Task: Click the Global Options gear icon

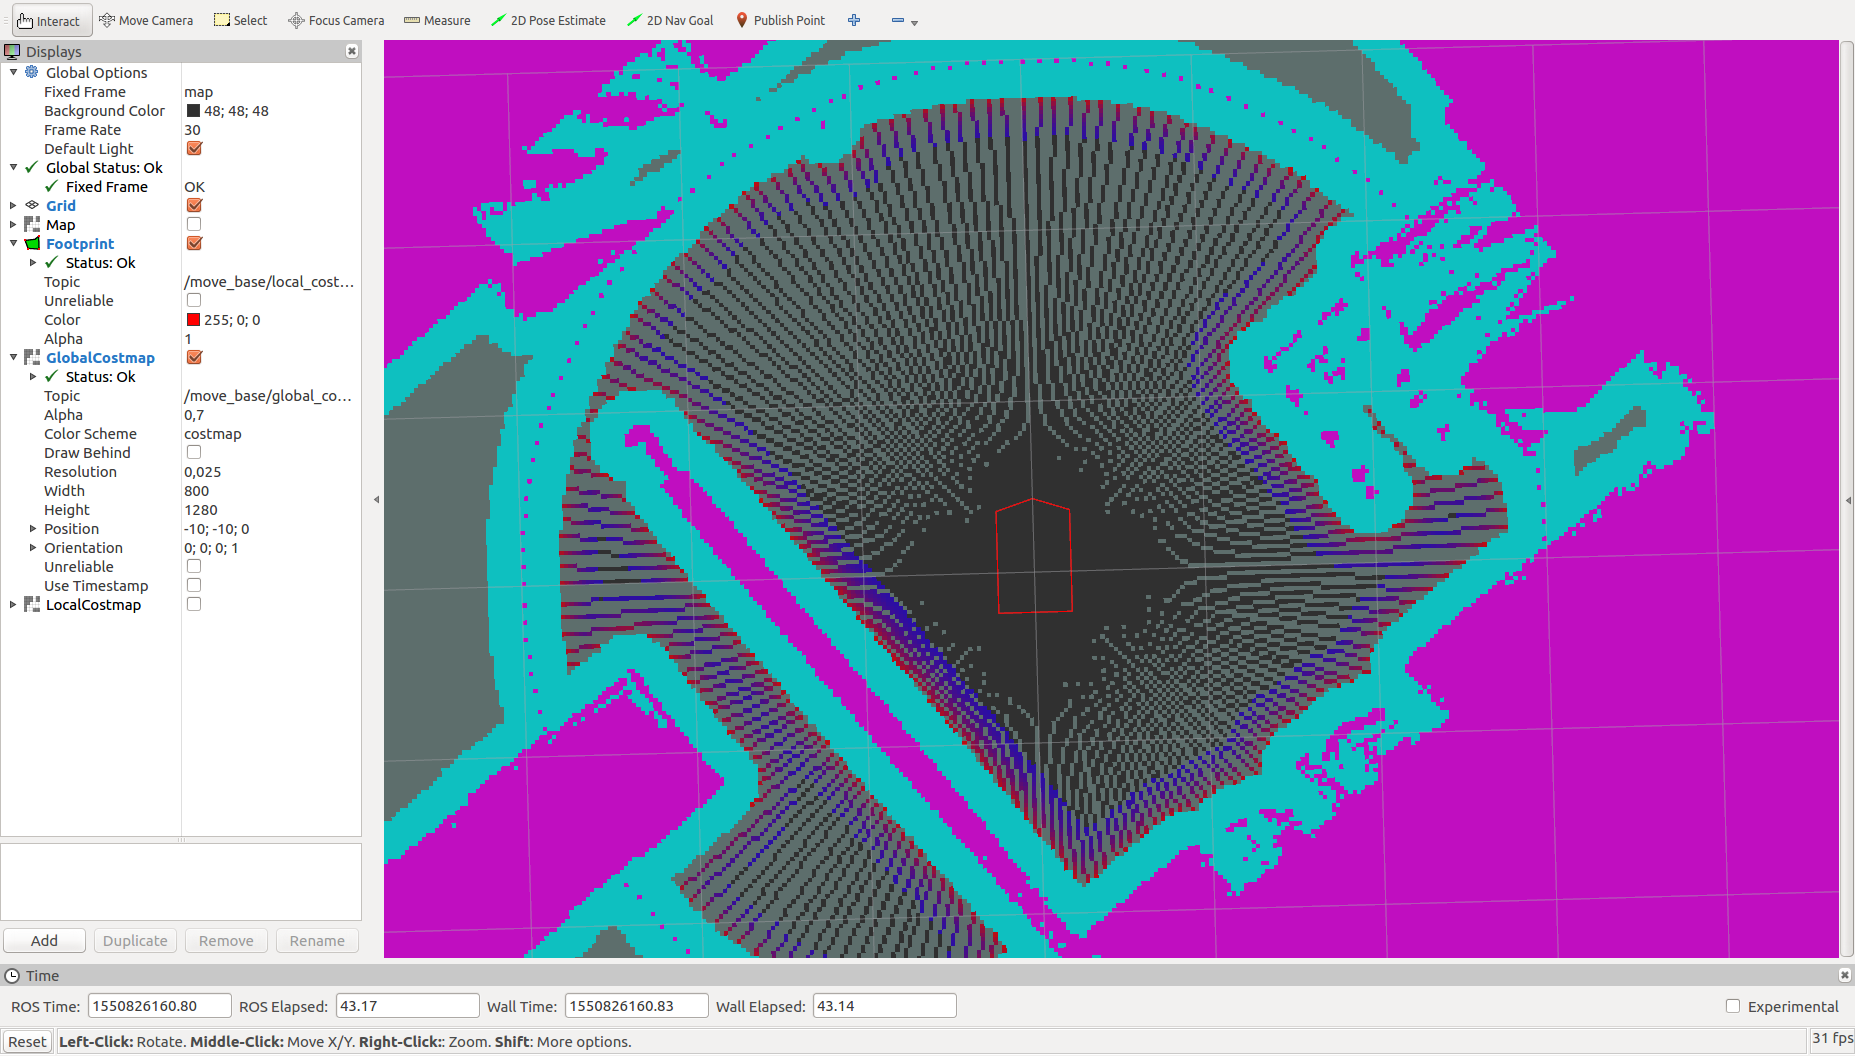Action: 32,72
